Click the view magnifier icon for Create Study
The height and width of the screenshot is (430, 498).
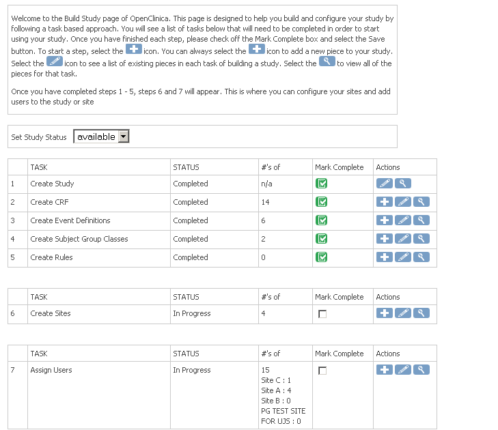[403, 183]
